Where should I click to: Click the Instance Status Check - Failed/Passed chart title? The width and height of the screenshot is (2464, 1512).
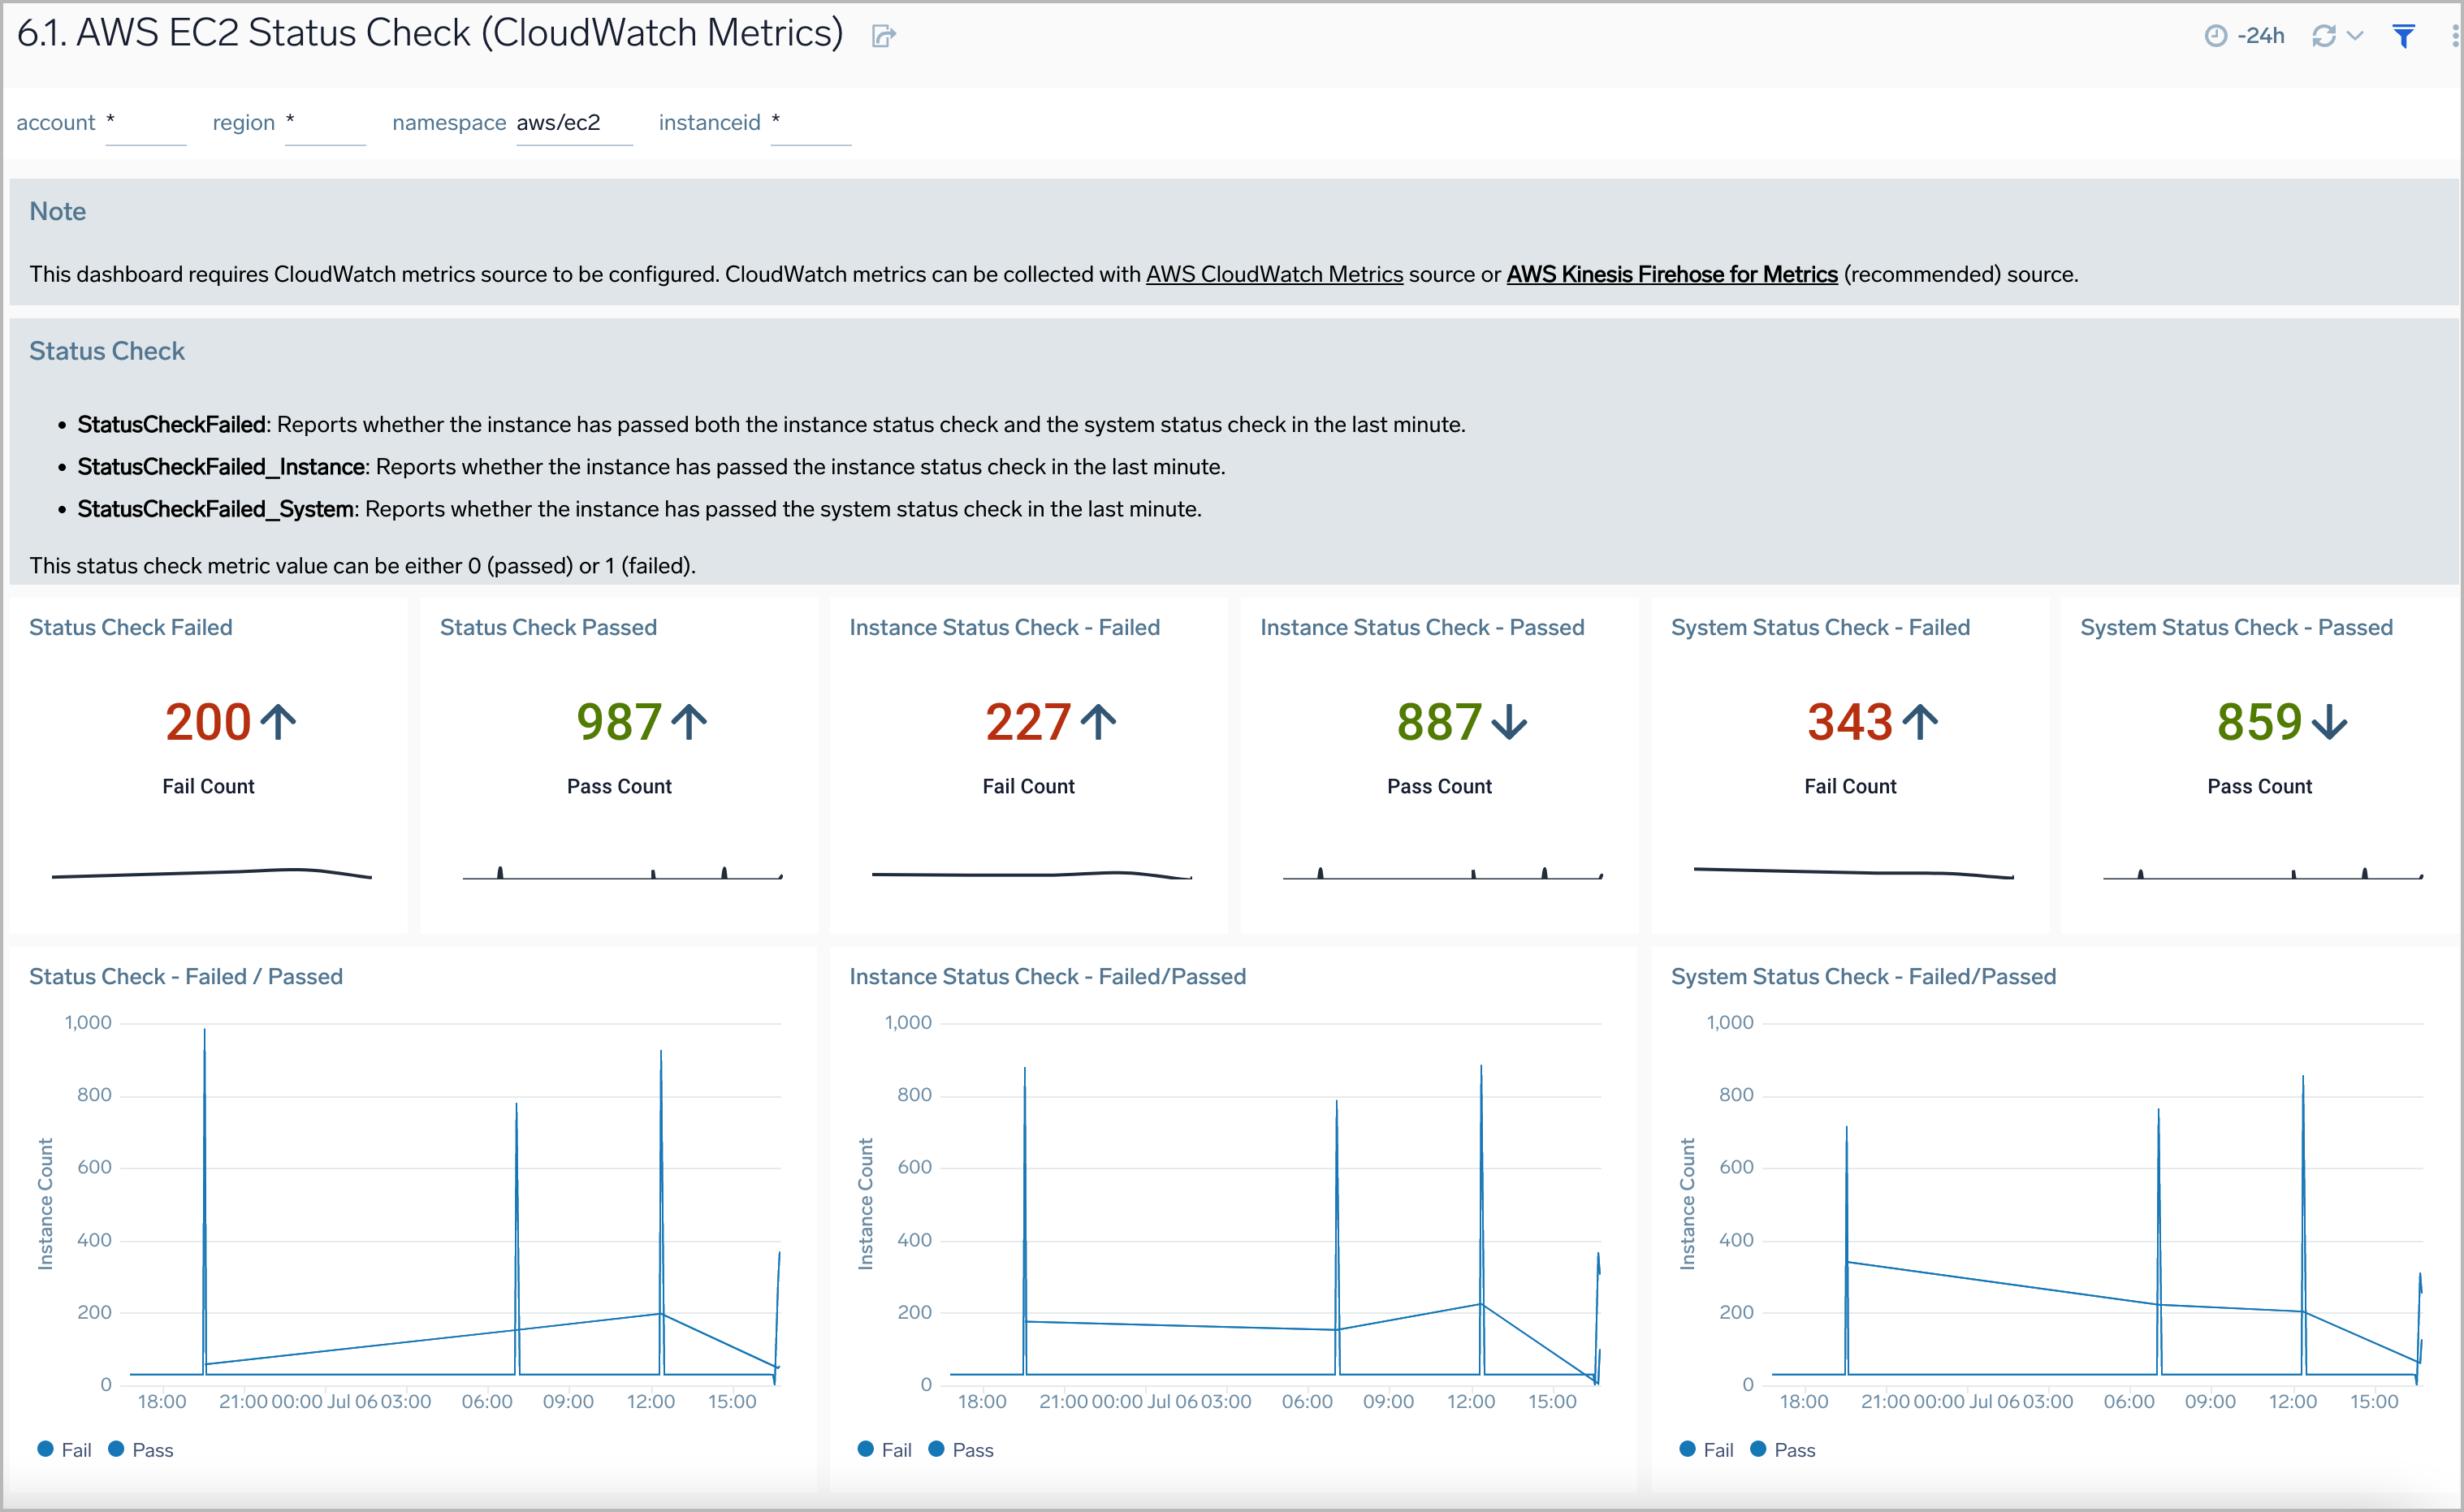click(x=1048, y=976)
